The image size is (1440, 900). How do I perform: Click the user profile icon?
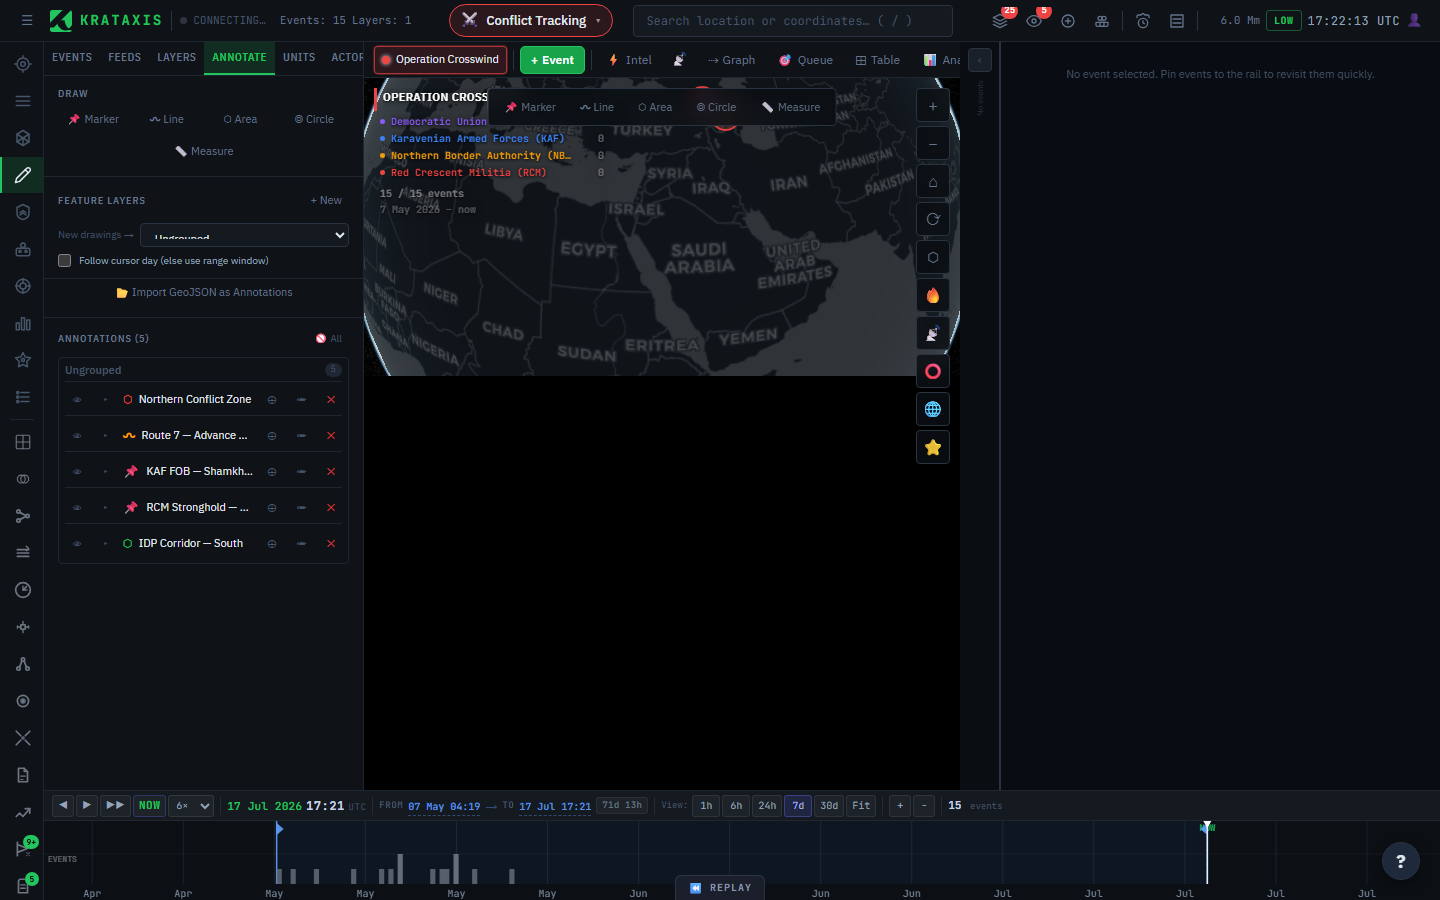click(1414, 20)
